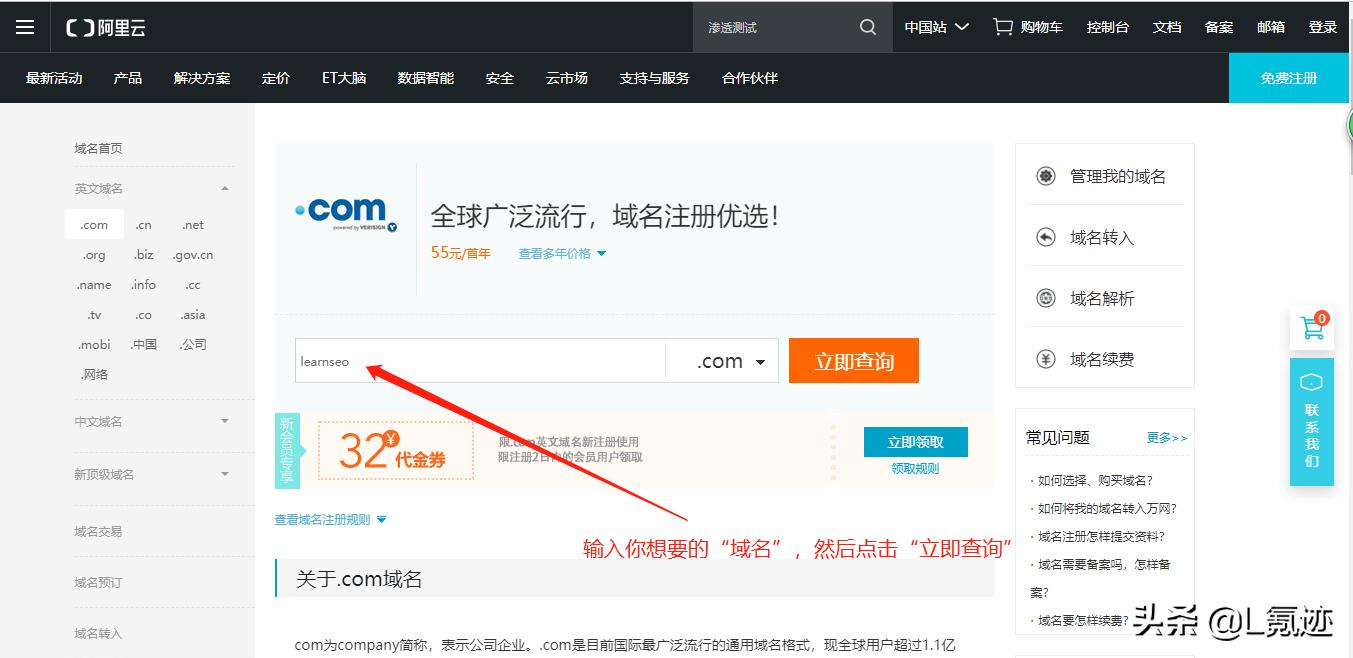Open the 产品 menu in navigation bar
1353x658 pixels.
pyautogui.click(x=127, y=77)
